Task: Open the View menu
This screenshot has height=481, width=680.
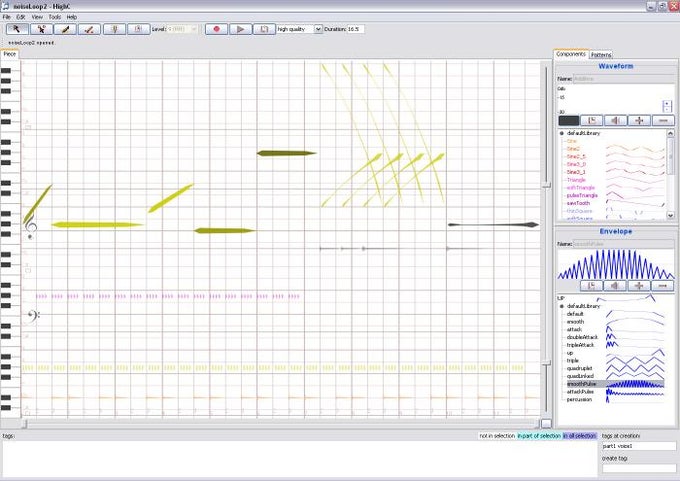Action: (37, 17)
